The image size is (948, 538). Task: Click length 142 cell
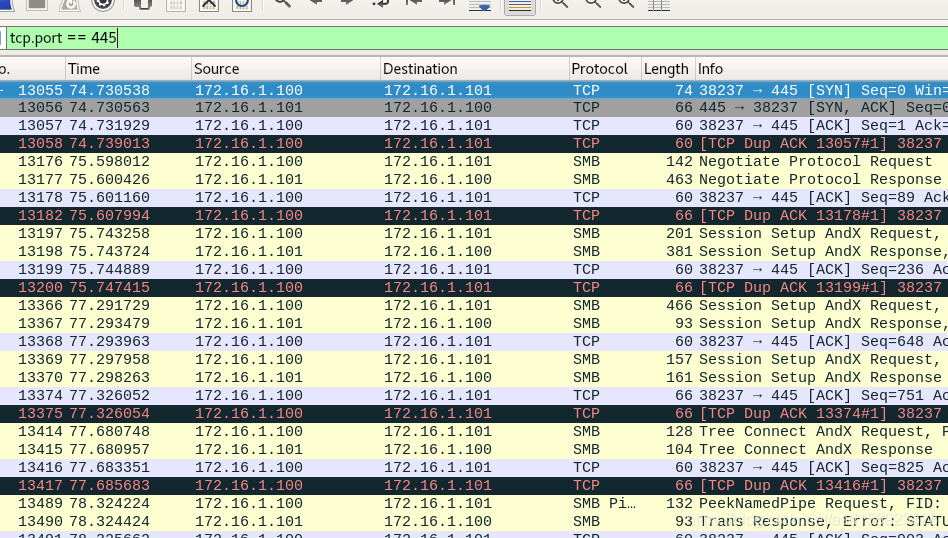pyautogui.click(x=679, y=162)
